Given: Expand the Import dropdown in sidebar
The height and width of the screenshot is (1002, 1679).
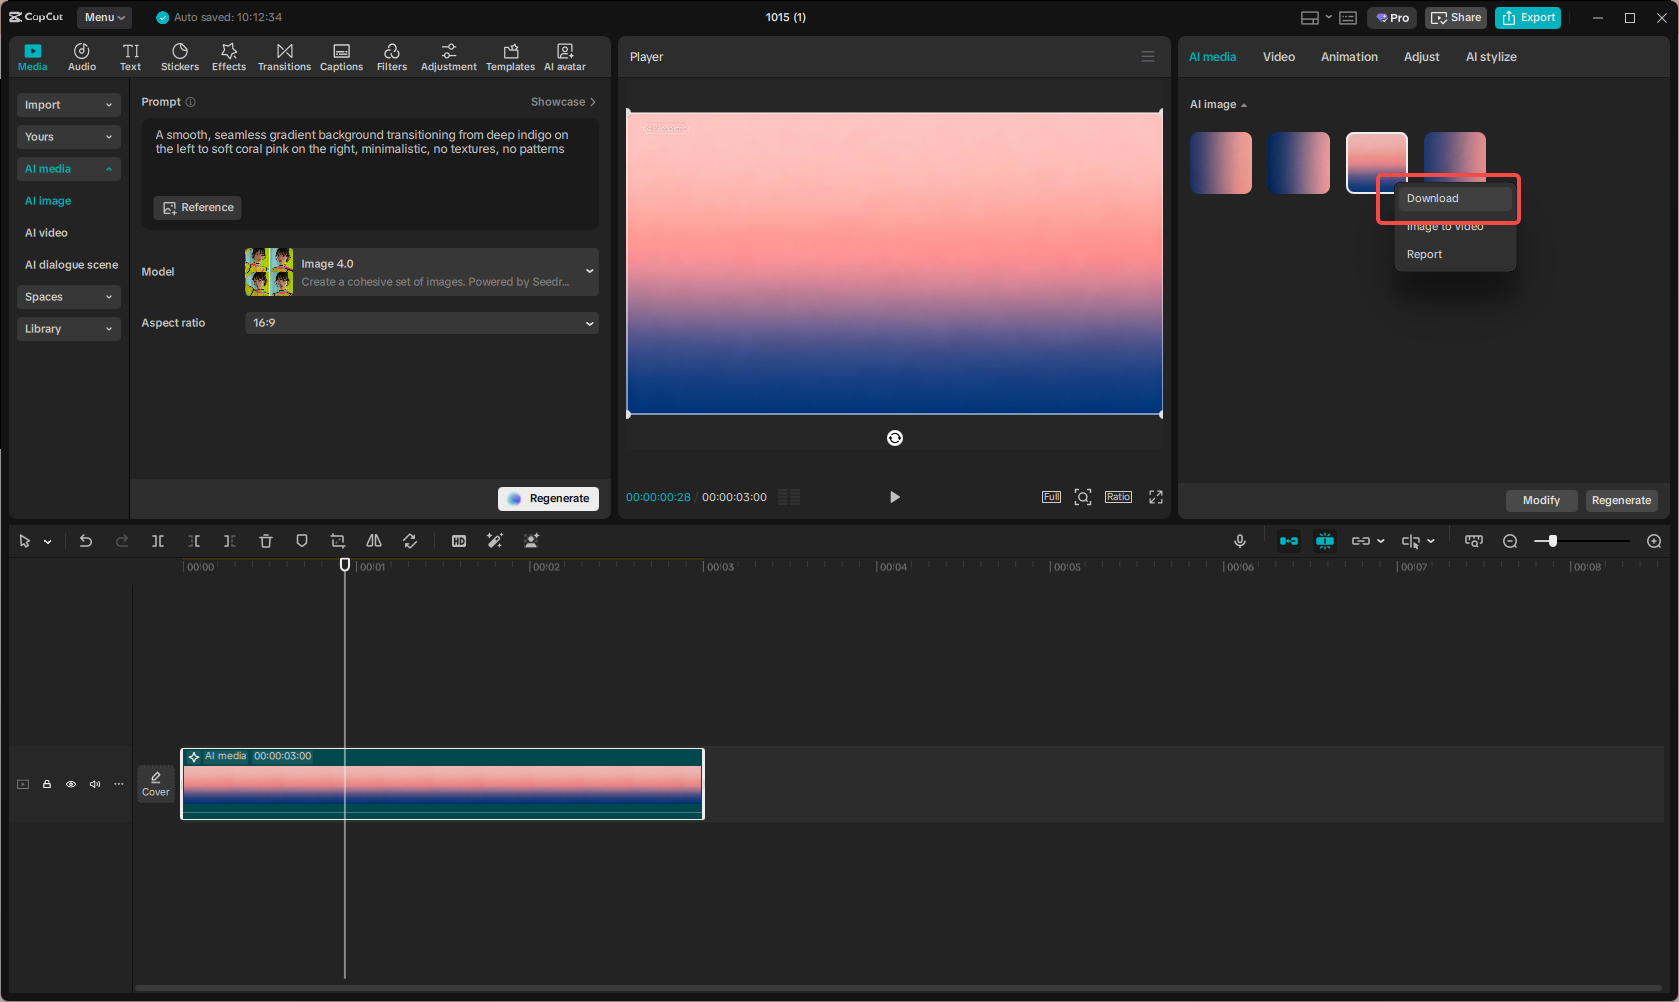Looking at the screenshot, I should [68, 105].
